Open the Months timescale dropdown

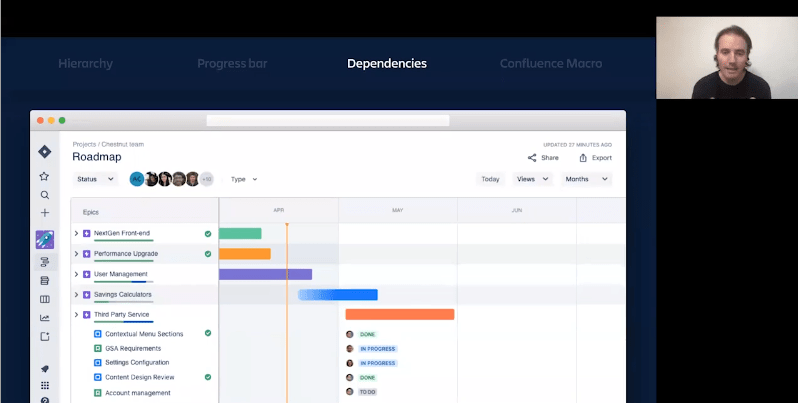pos(586,179)
